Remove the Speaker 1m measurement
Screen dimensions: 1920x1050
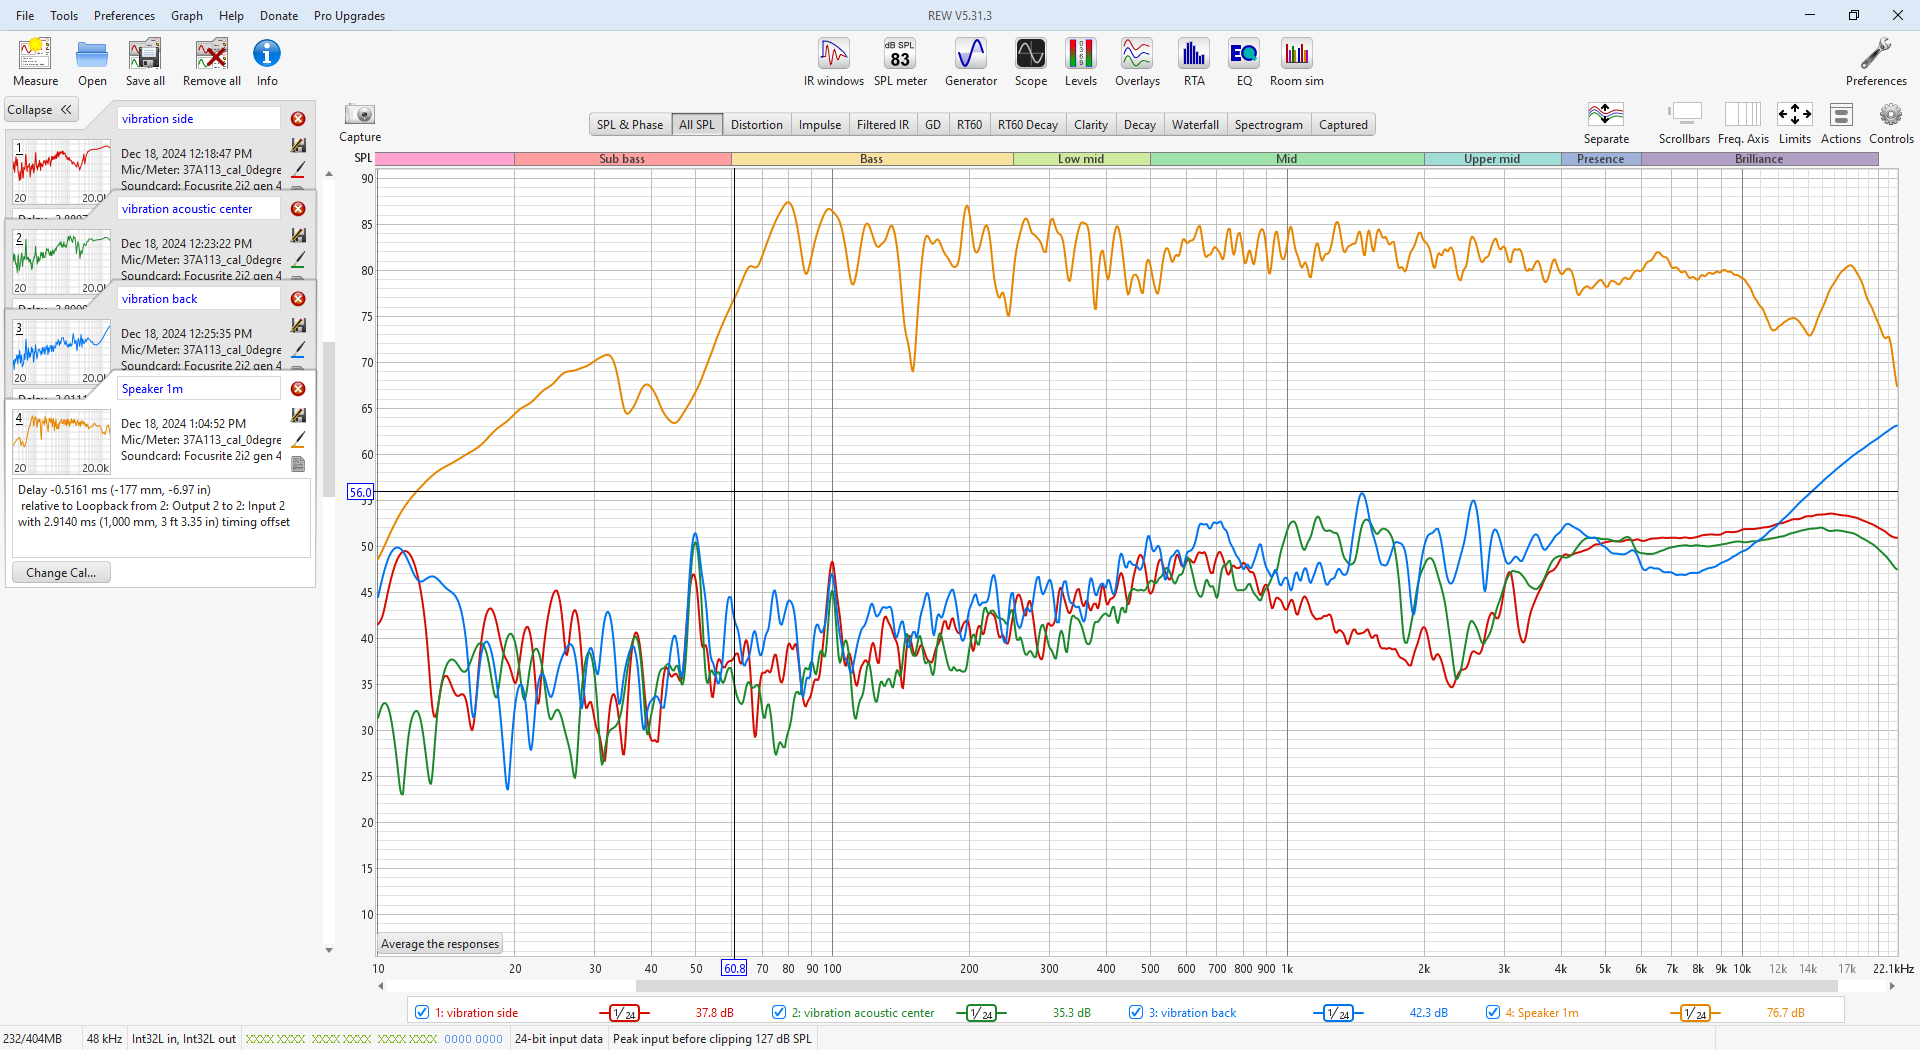[298, 389]
